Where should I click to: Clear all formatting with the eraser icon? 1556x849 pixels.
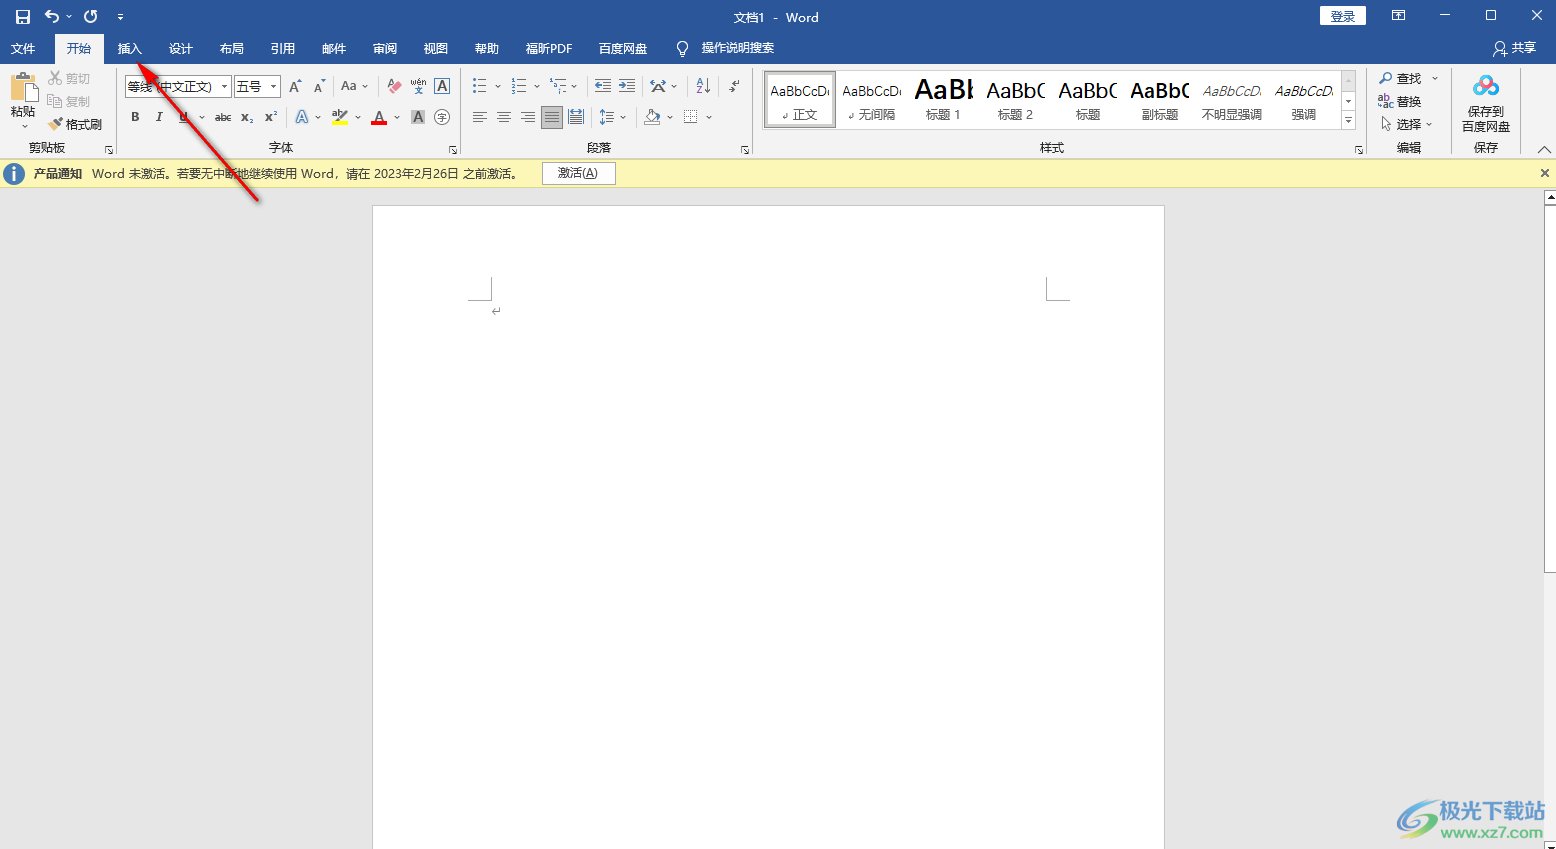click(x=394, y=86)
